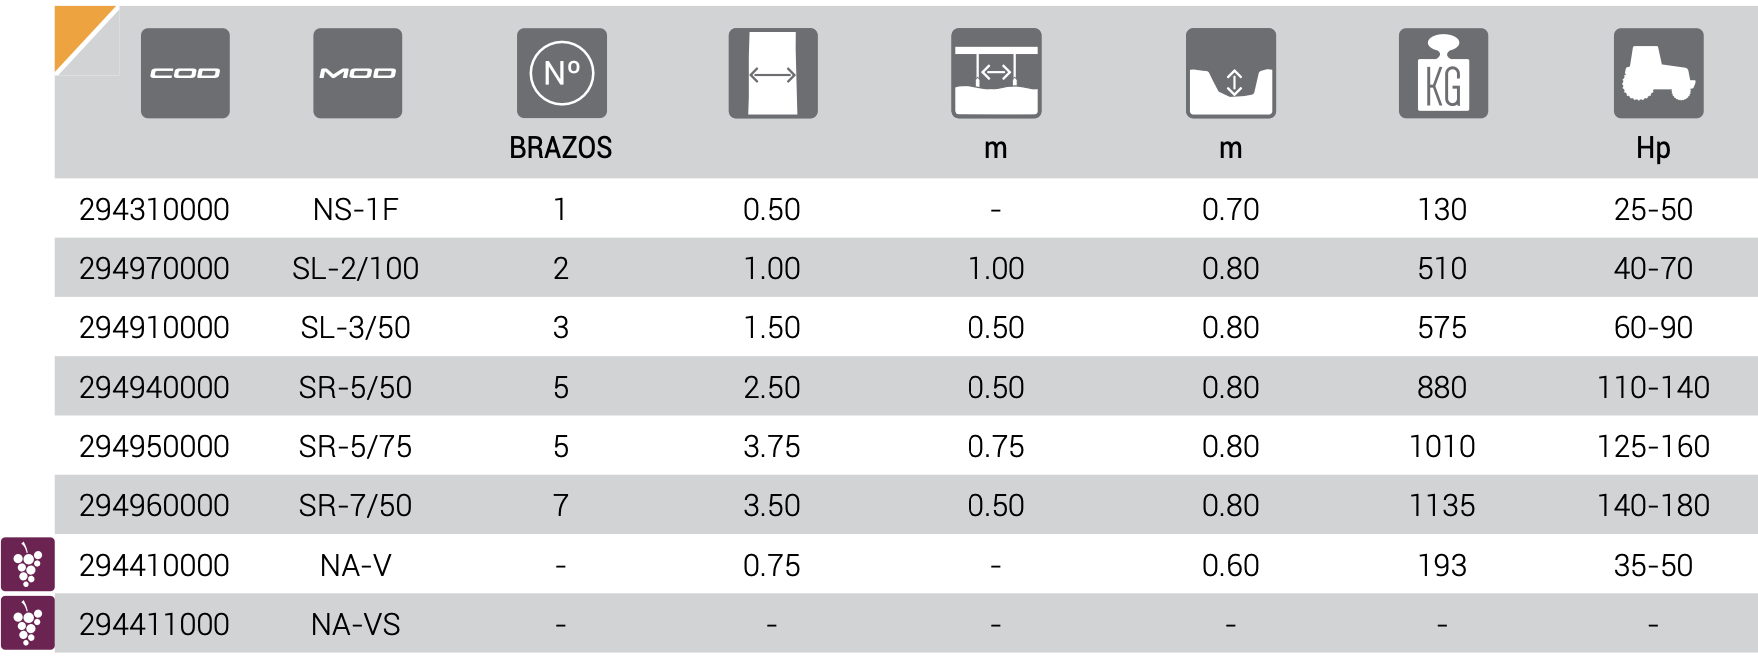1758x658 pixels.
Task: Click the 140-180 Hp value
Action: click(1653, 506)
